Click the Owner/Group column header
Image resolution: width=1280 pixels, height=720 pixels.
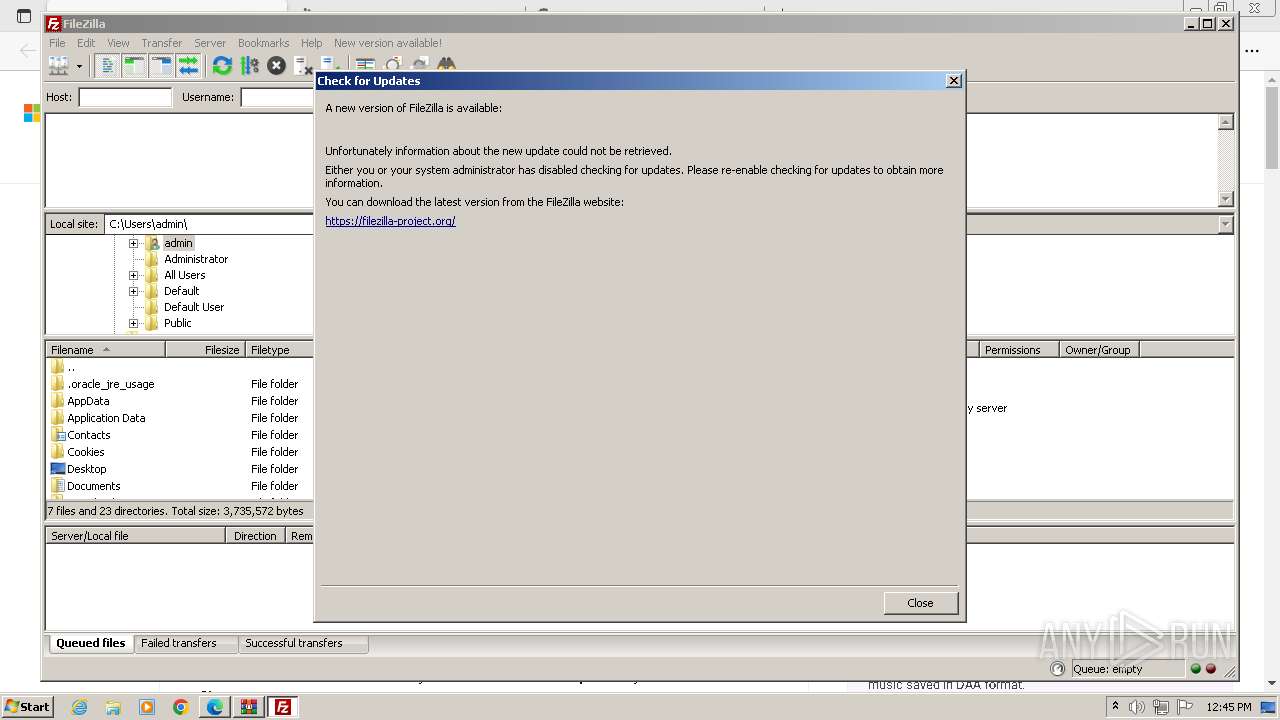tap(1099, 350)
